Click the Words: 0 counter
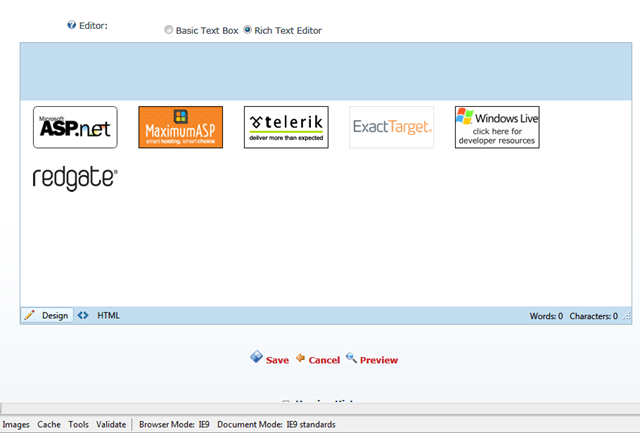This screenshot has width=640, height=433. (546, 316)
